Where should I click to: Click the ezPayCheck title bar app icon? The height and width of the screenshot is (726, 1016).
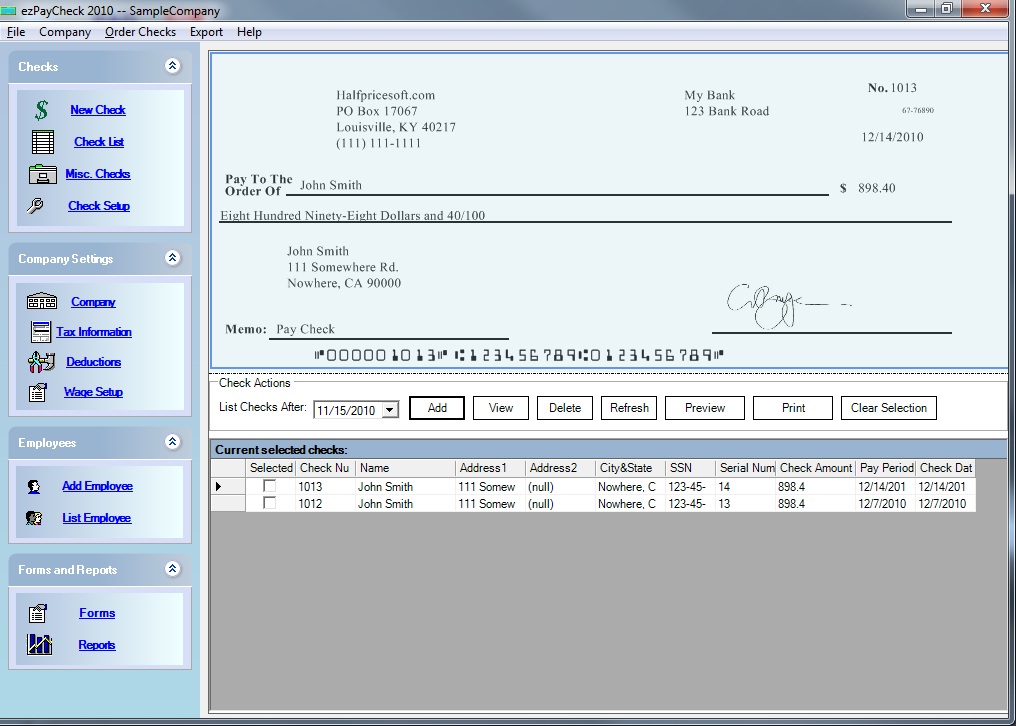pos(8,10)
